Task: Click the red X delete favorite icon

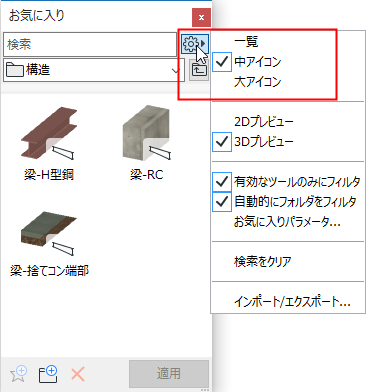Action: pos(78,374)
